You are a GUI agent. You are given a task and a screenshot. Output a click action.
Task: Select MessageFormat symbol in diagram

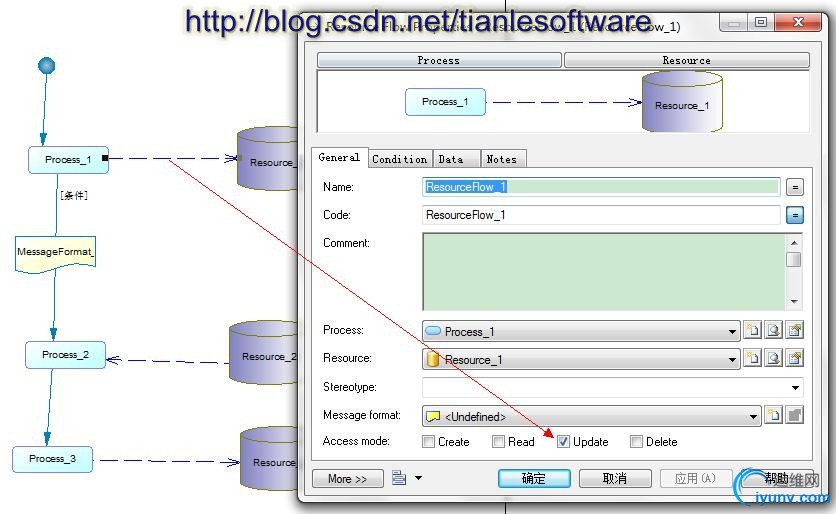(x=55, y=254)
